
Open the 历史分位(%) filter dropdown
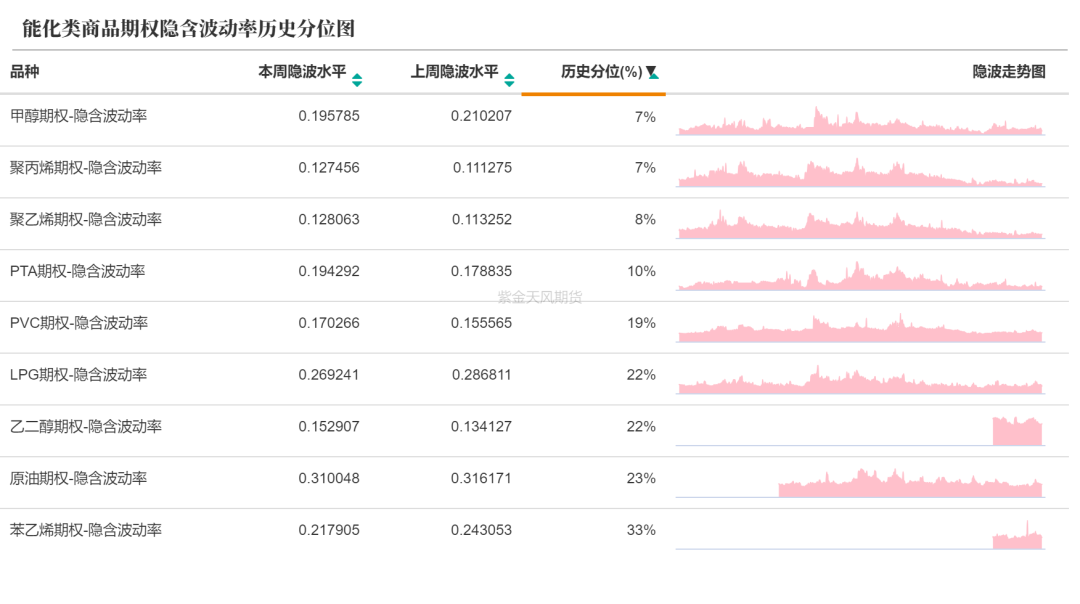[x=654, y=72]
